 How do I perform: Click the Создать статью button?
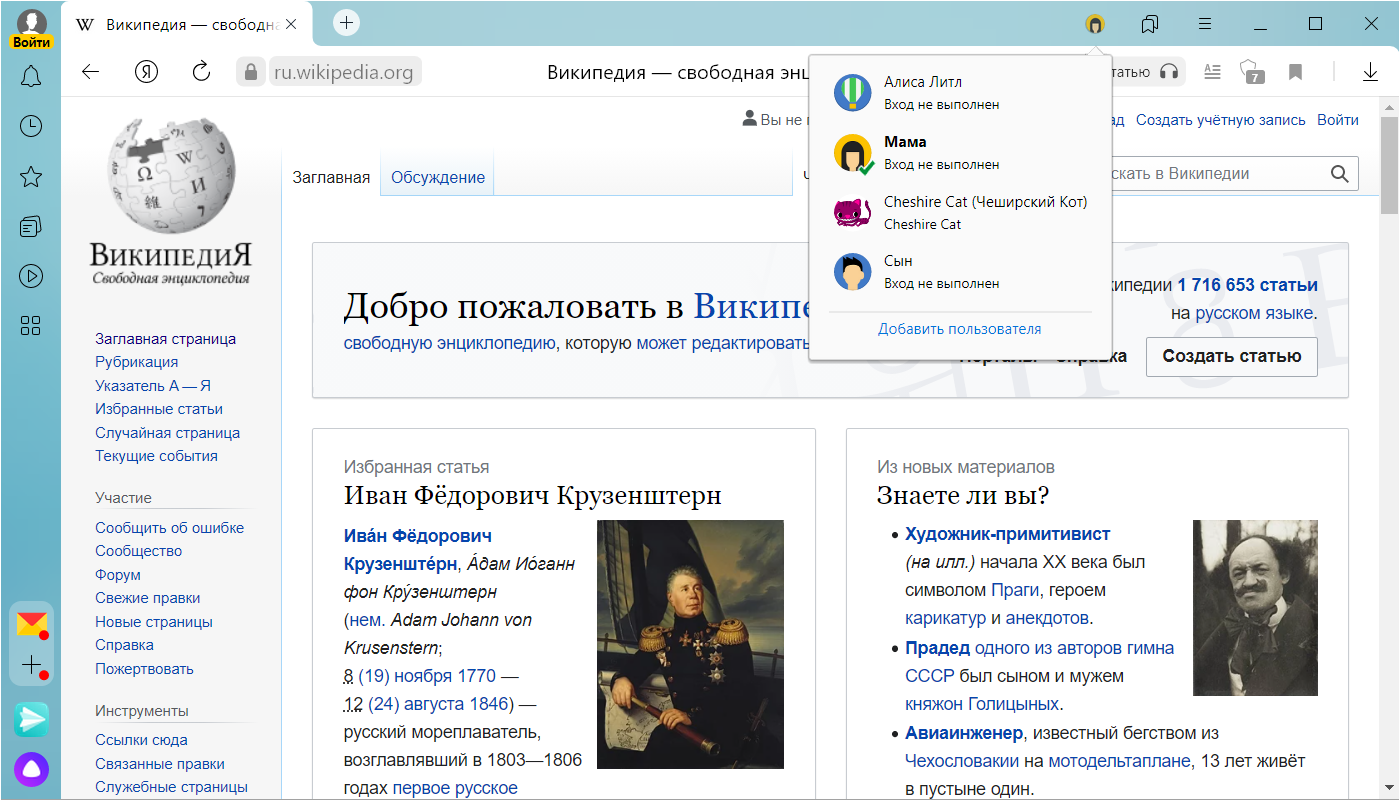(x=1232, y=356)
